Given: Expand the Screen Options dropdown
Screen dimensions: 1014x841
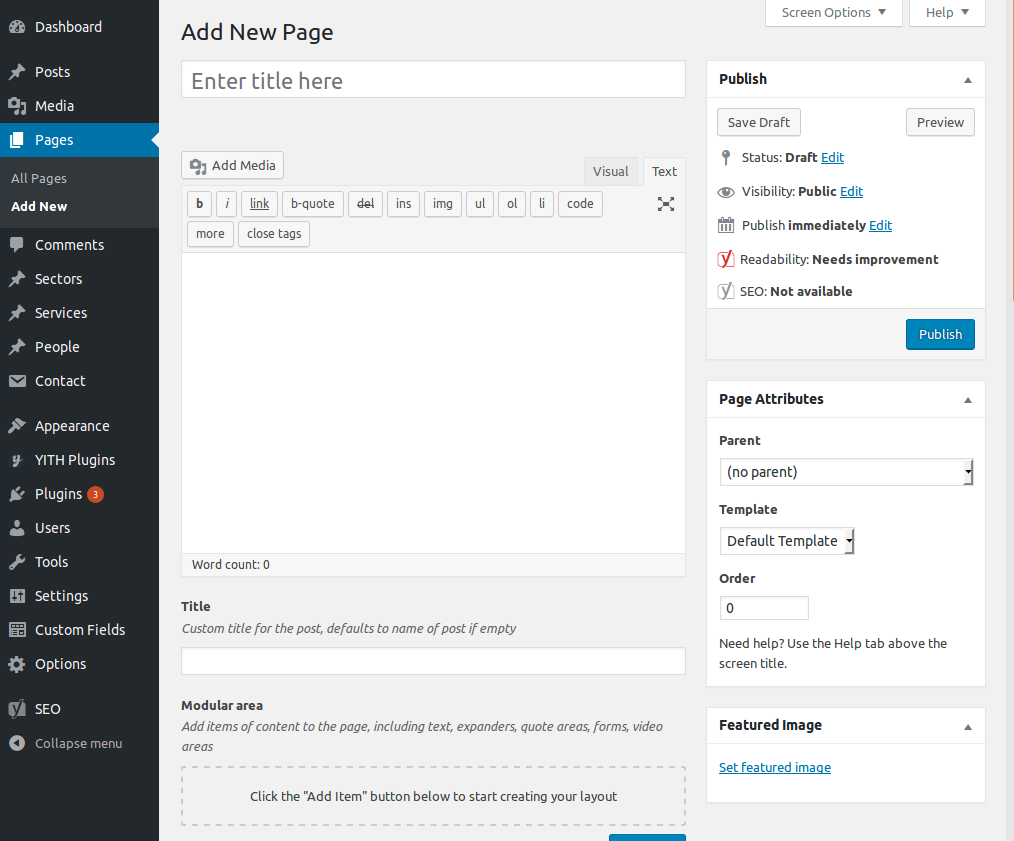Looking at the screenshot, I should click(x=833, y=13).
